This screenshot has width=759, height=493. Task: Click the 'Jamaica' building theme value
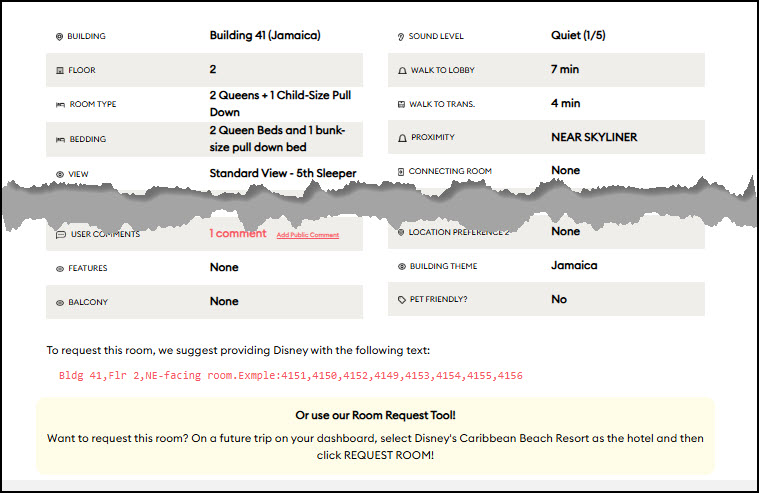(x=574, y=265)
